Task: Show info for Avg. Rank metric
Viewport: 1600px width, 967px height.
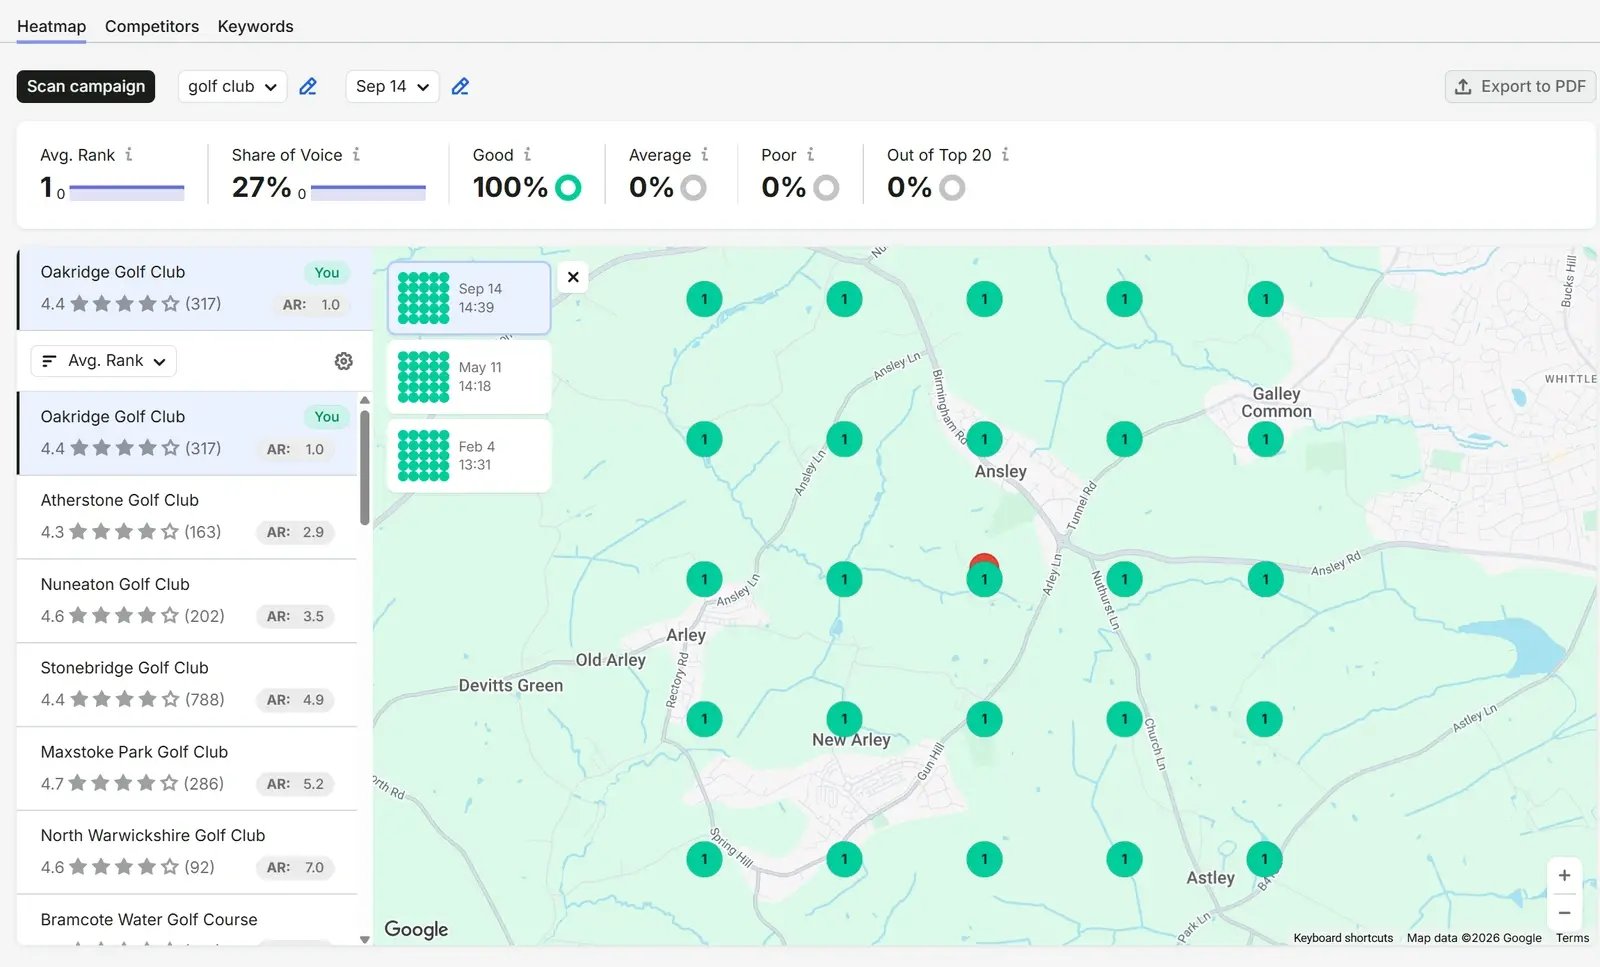Action: [x=129, y=155]
